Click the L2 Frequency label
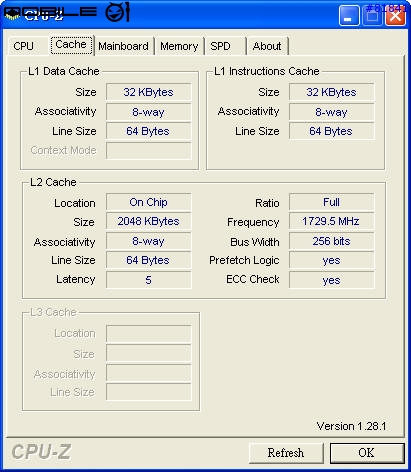Screen dimensions: 411x472 point(253,222)
